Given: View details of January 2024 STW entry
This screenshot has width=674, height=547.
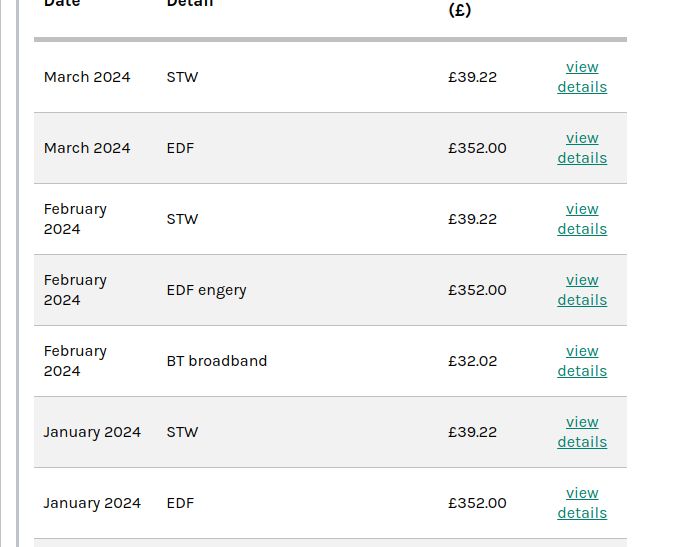Looking at the screenshot, I should click(x=582, y=432).
